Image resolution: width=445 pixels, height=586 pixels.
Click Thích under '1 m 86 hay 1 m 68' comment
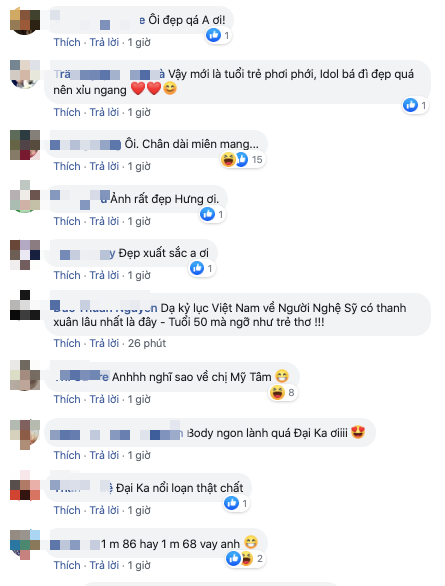click(x=67, y=565)
